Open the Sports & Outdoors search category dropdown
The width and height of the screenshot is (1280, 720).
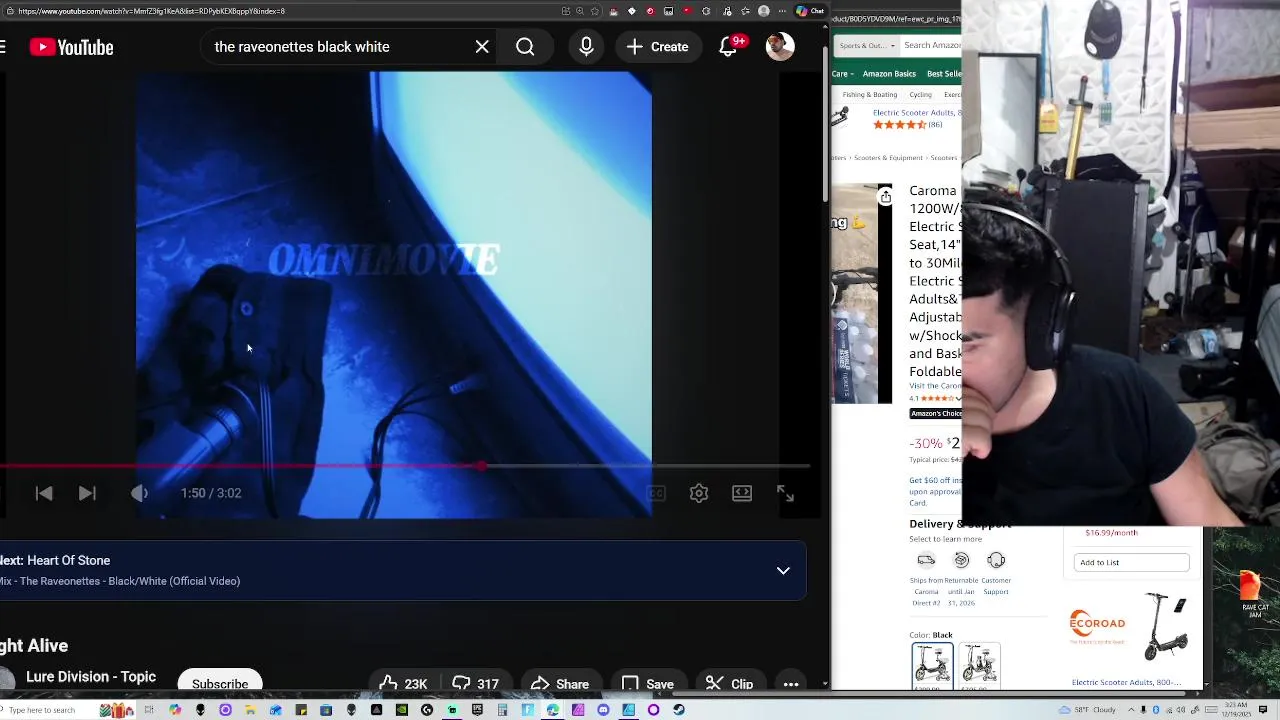866,45
